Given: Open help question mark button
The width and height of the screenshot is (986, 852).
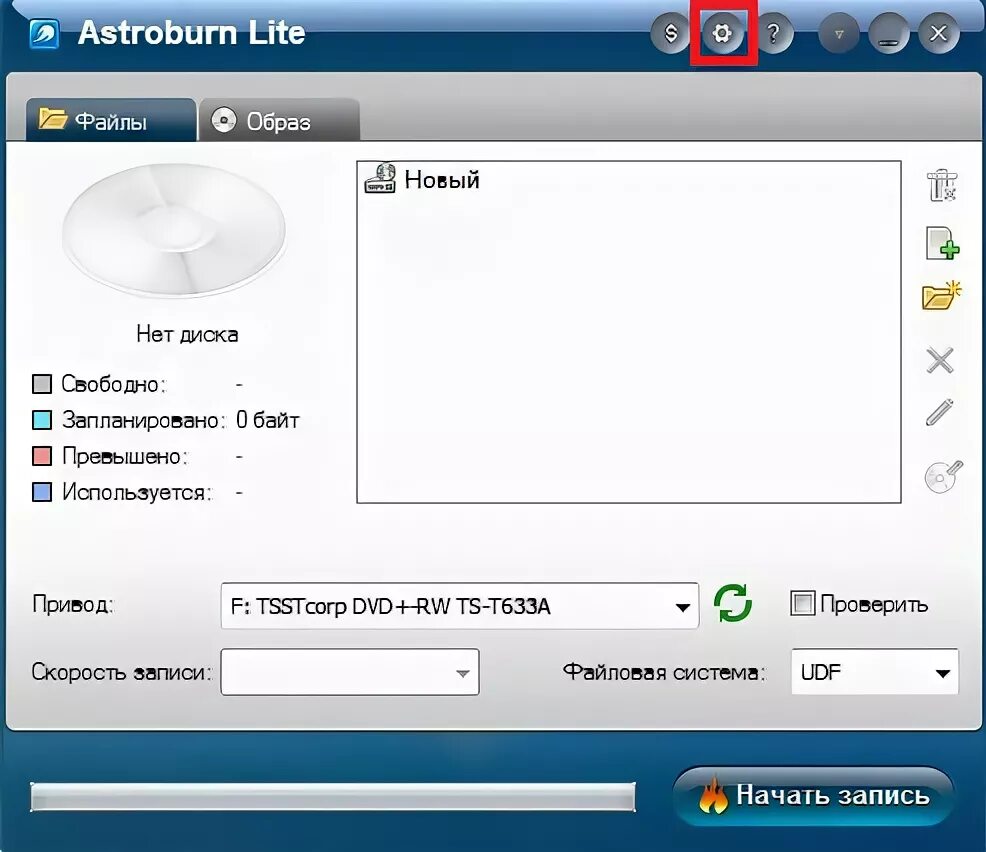Looking at the screenshot, I should [774, 33].
